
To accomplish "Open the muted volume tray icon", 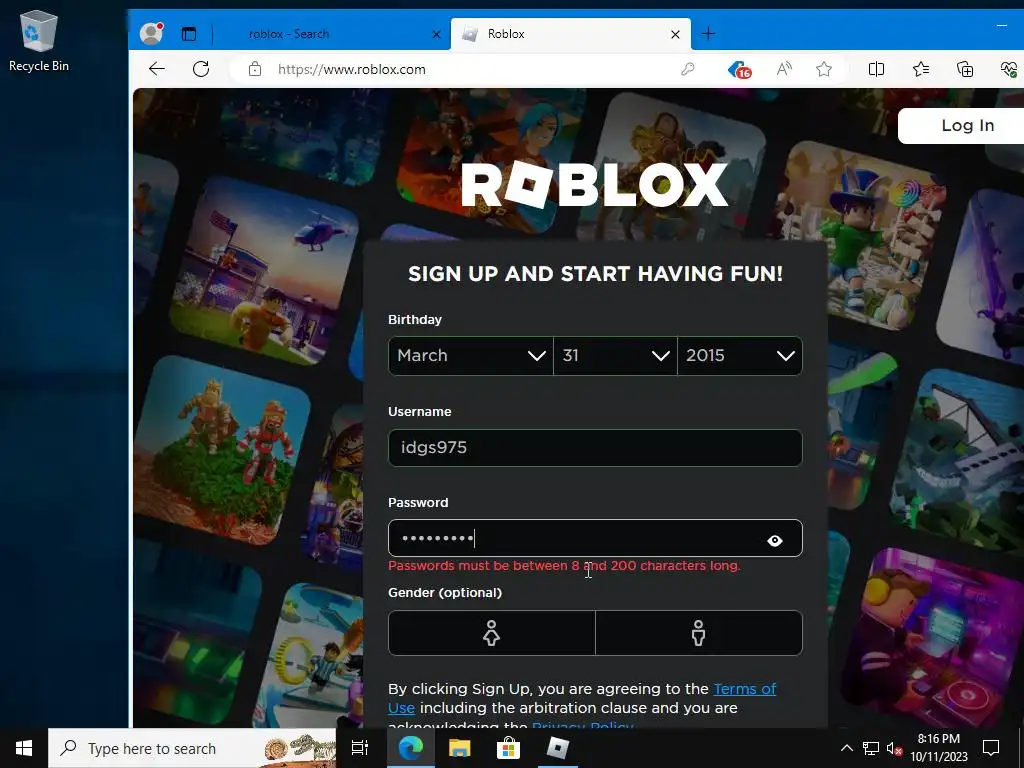I will point(894,748).
